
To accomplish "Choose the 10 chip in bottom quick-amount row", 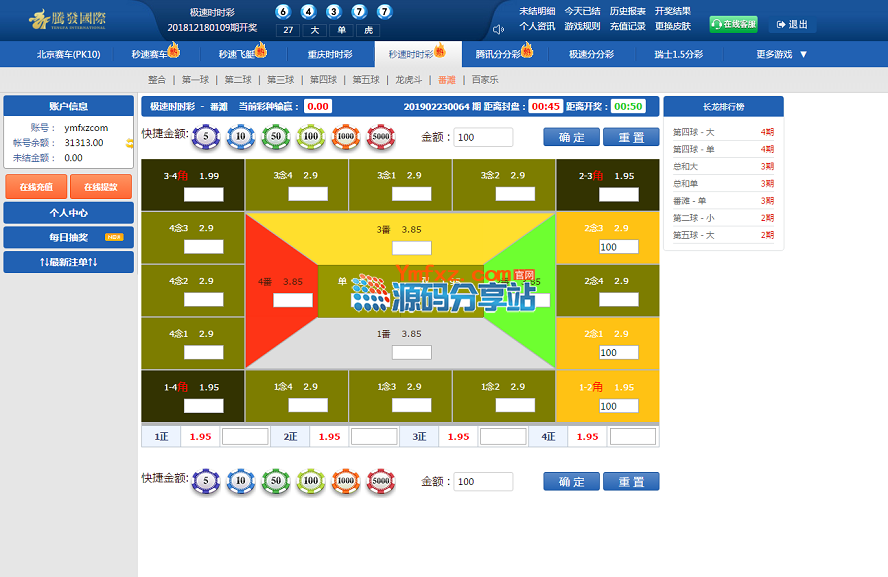I will (x=241, y=481).
